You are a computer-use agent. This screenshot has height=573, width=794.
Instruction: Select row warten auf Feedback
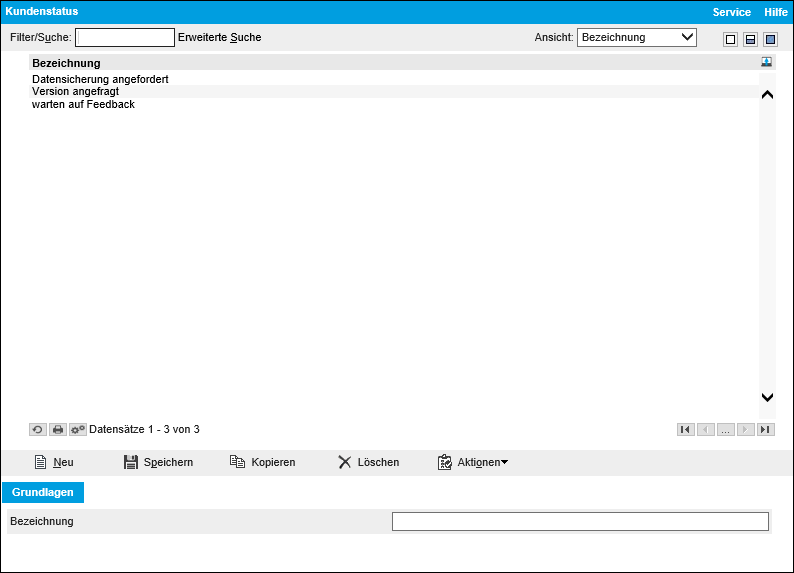click(x=394, y=104)
